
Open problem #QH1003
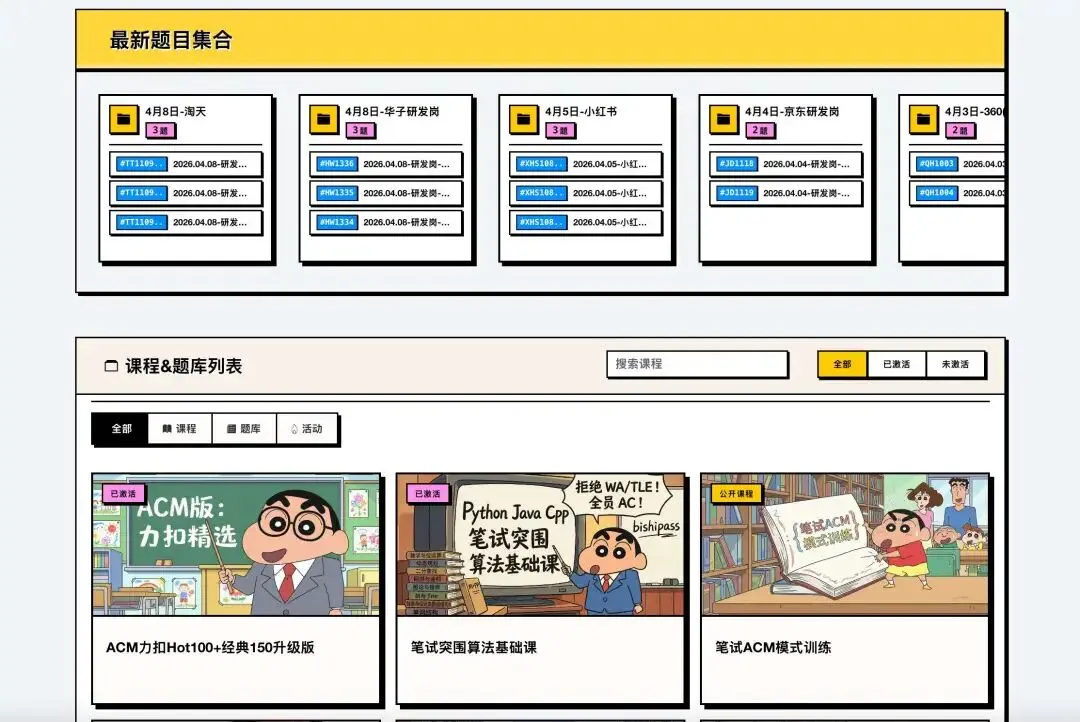click(957, 164)
